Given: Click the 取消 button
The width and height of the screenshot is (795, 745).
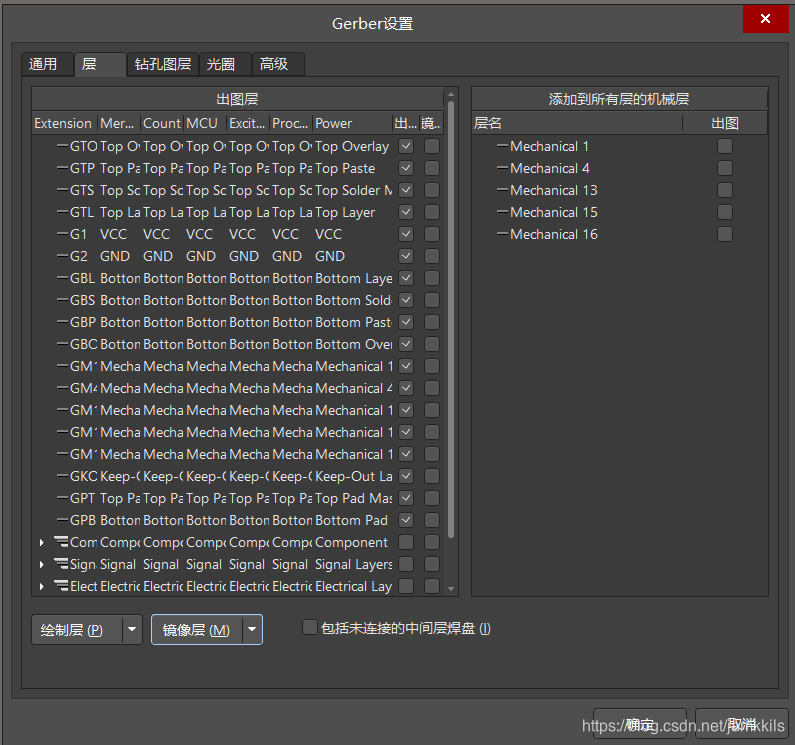Looking at the screenshot, I should [741, 724].
